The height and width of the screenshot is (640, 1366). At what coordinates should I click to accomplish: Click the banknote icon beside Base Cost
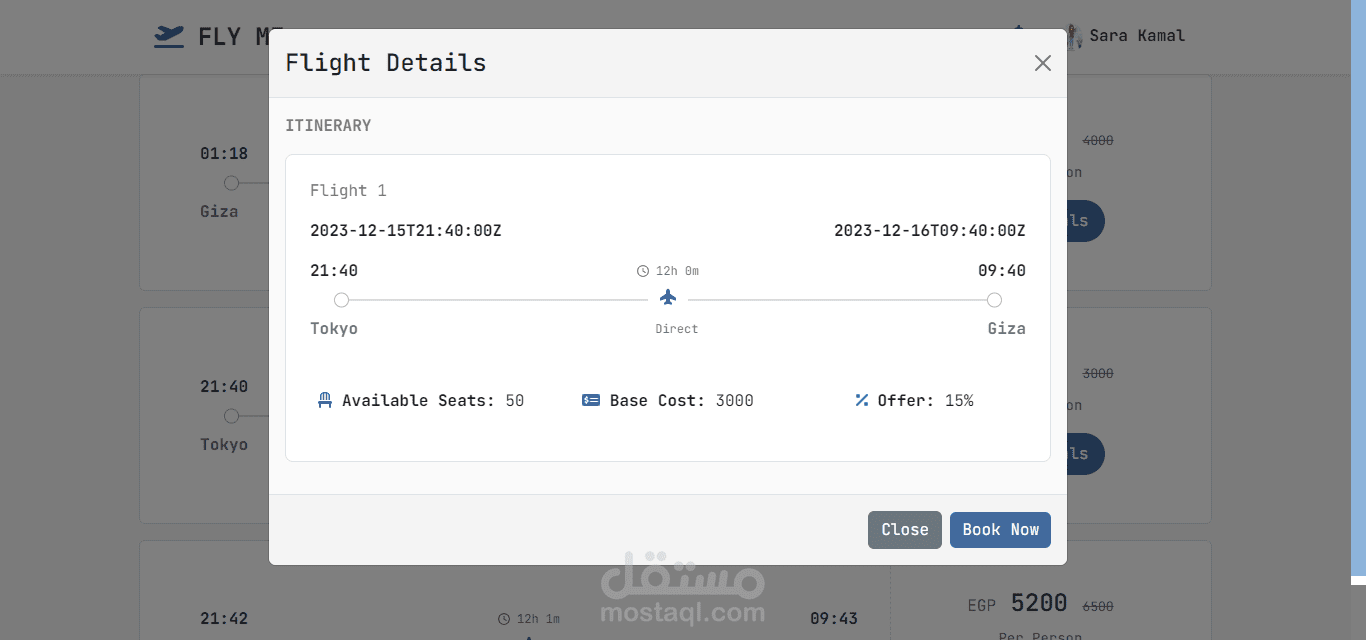pos(591,400)
